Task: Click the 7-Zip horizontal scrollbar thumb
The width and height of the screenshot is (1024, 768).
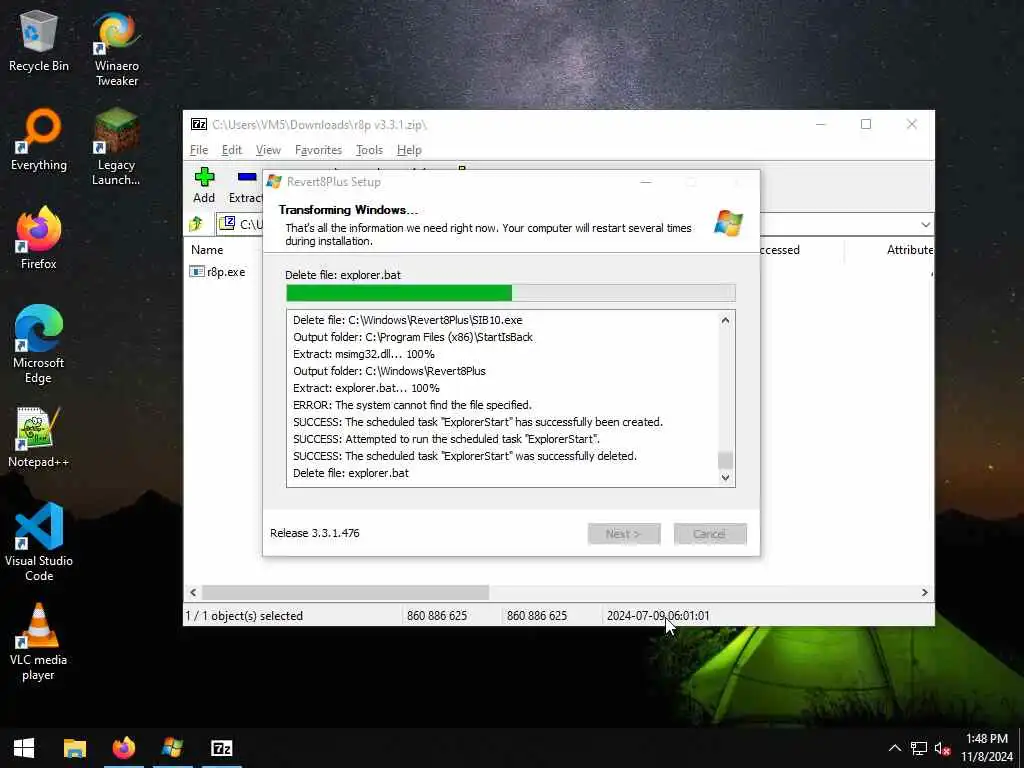Action: [345, 592]
